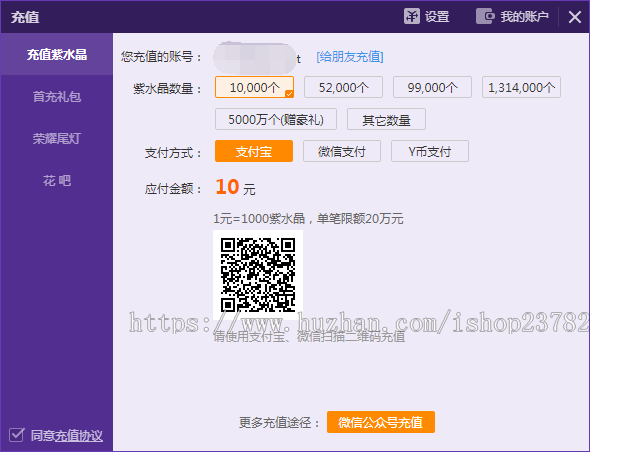Screen dimensions: 624x469
Task: Choose the 52,000个 amount option
Action: (343, 87)
